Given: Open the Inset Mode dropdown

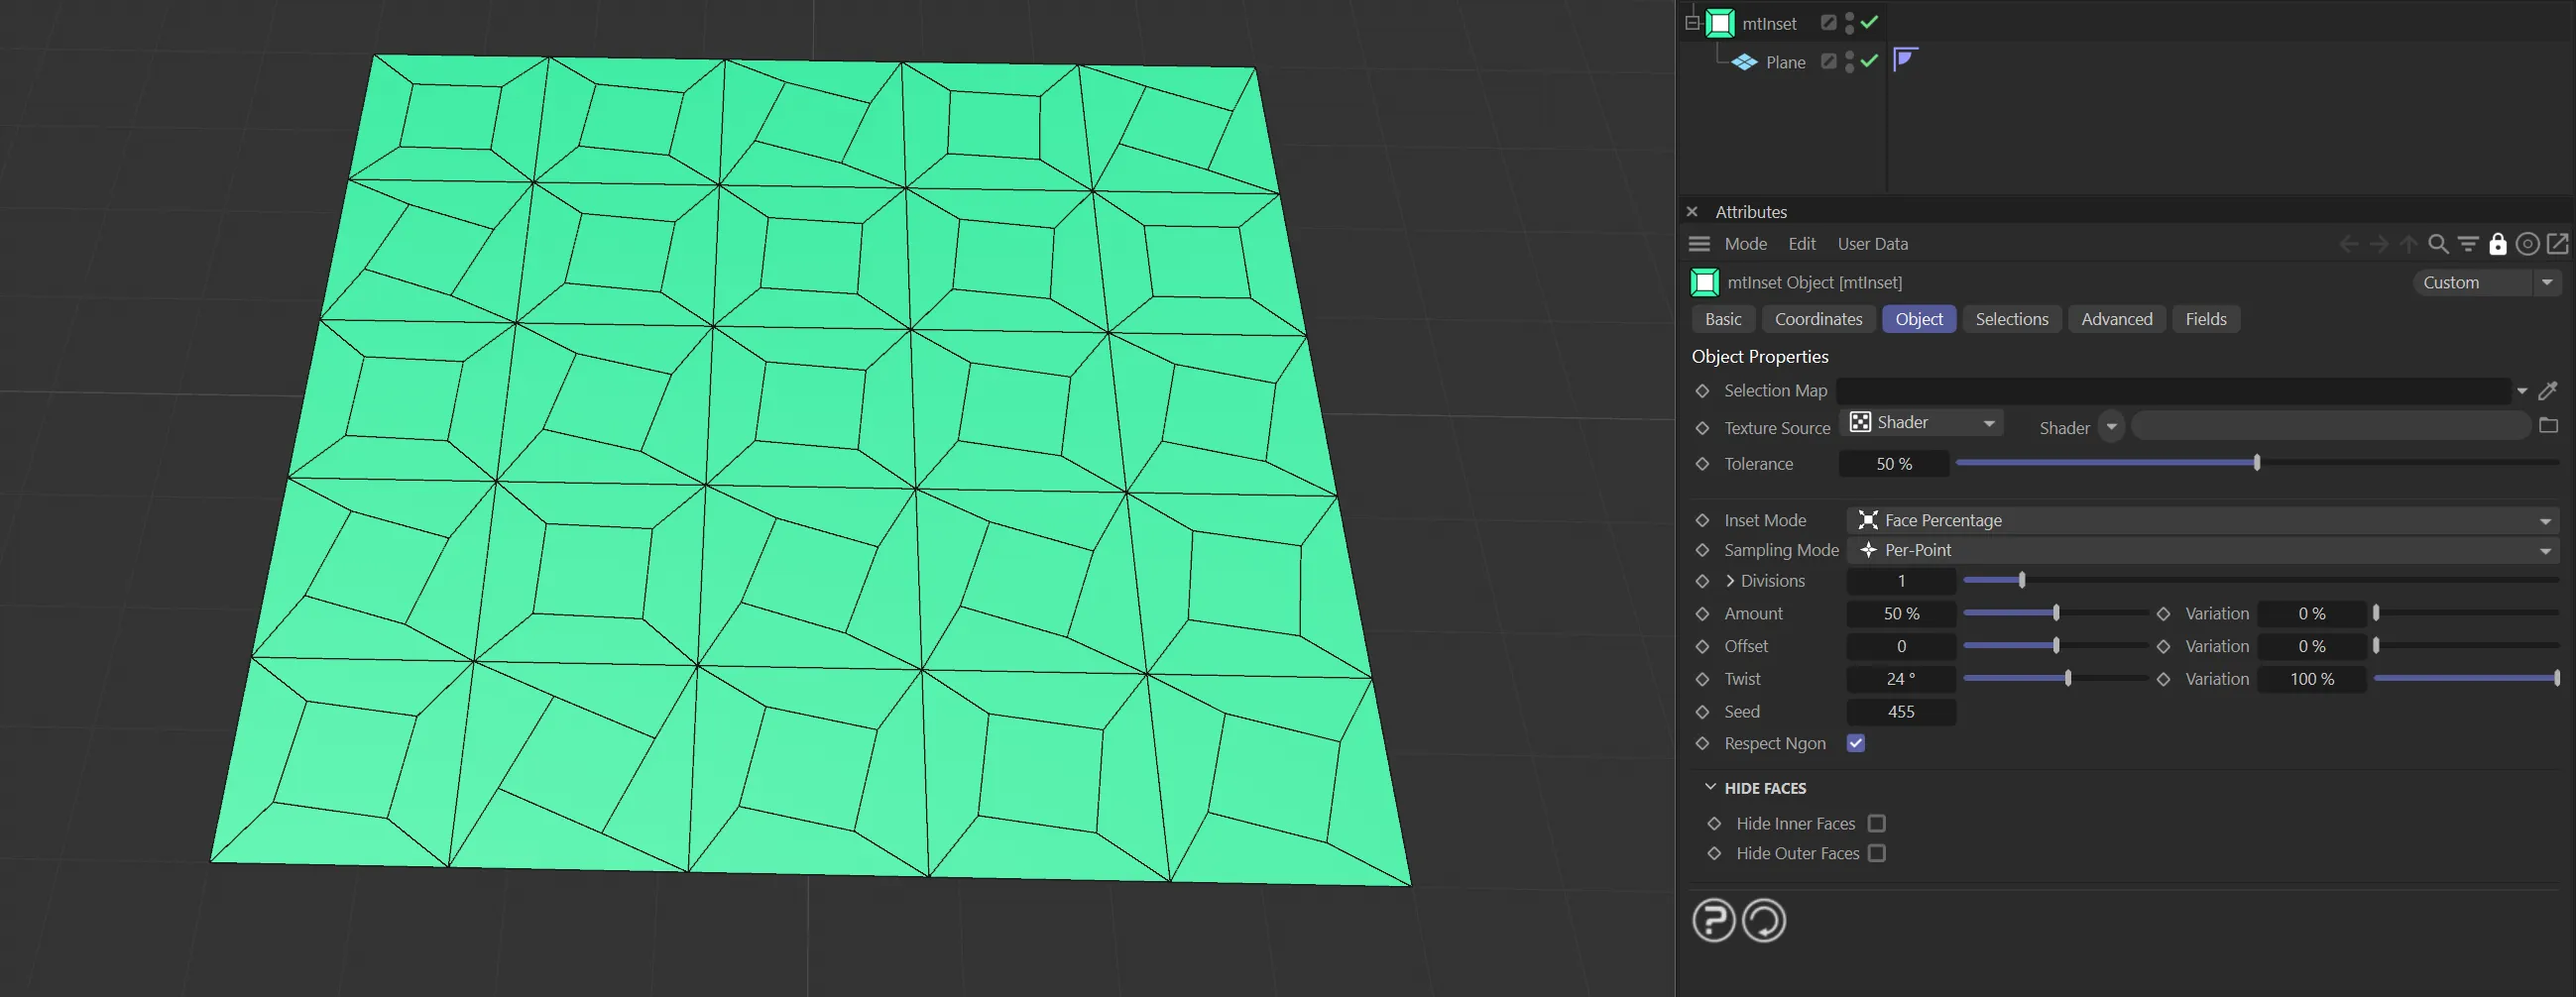Looking at the screenshot, I should pyautogui.click(x=2202, y=520).
